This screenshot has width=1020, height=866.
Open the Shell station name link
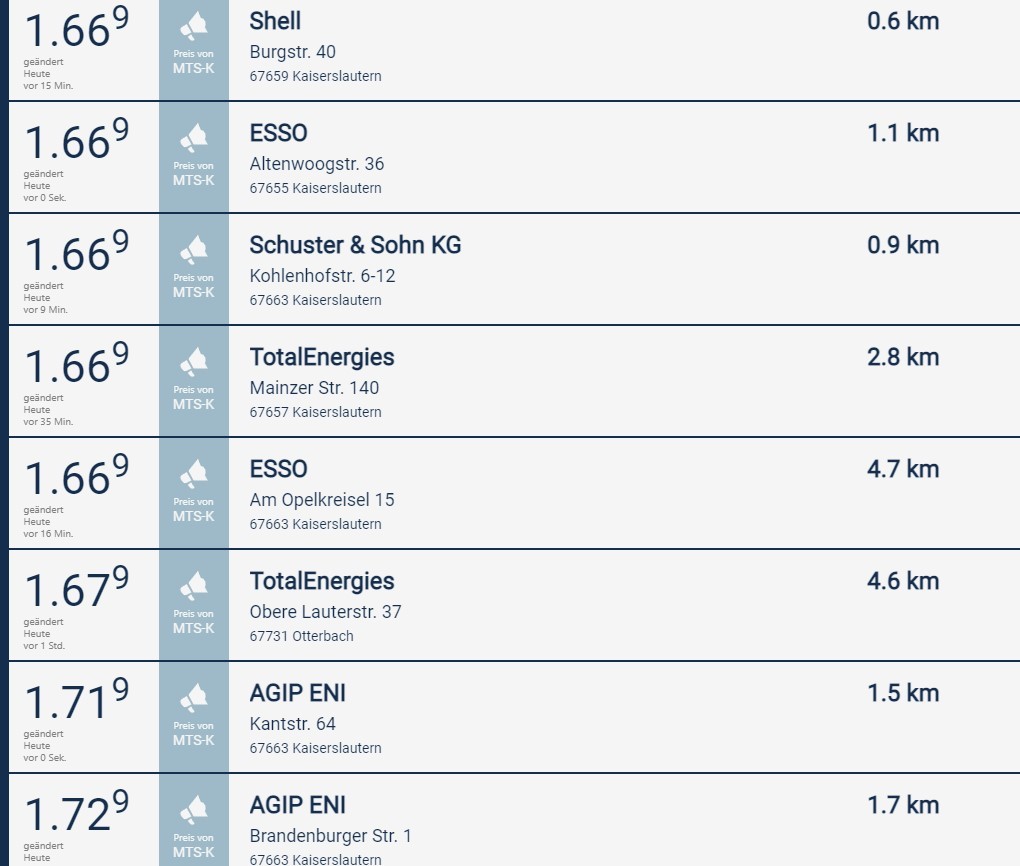point(275,21)
